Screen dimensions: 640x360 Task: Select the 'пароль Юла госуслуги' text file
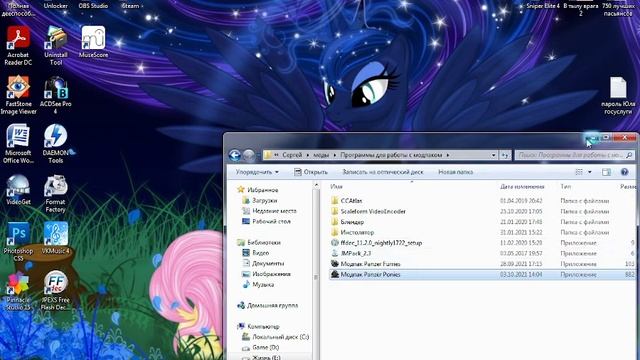(618, 96)
